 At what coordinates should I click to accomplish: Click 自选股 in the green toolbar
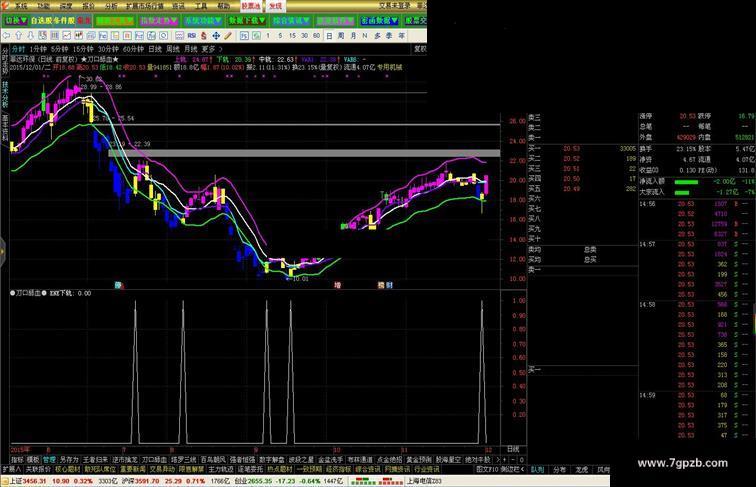pos(42,21)
